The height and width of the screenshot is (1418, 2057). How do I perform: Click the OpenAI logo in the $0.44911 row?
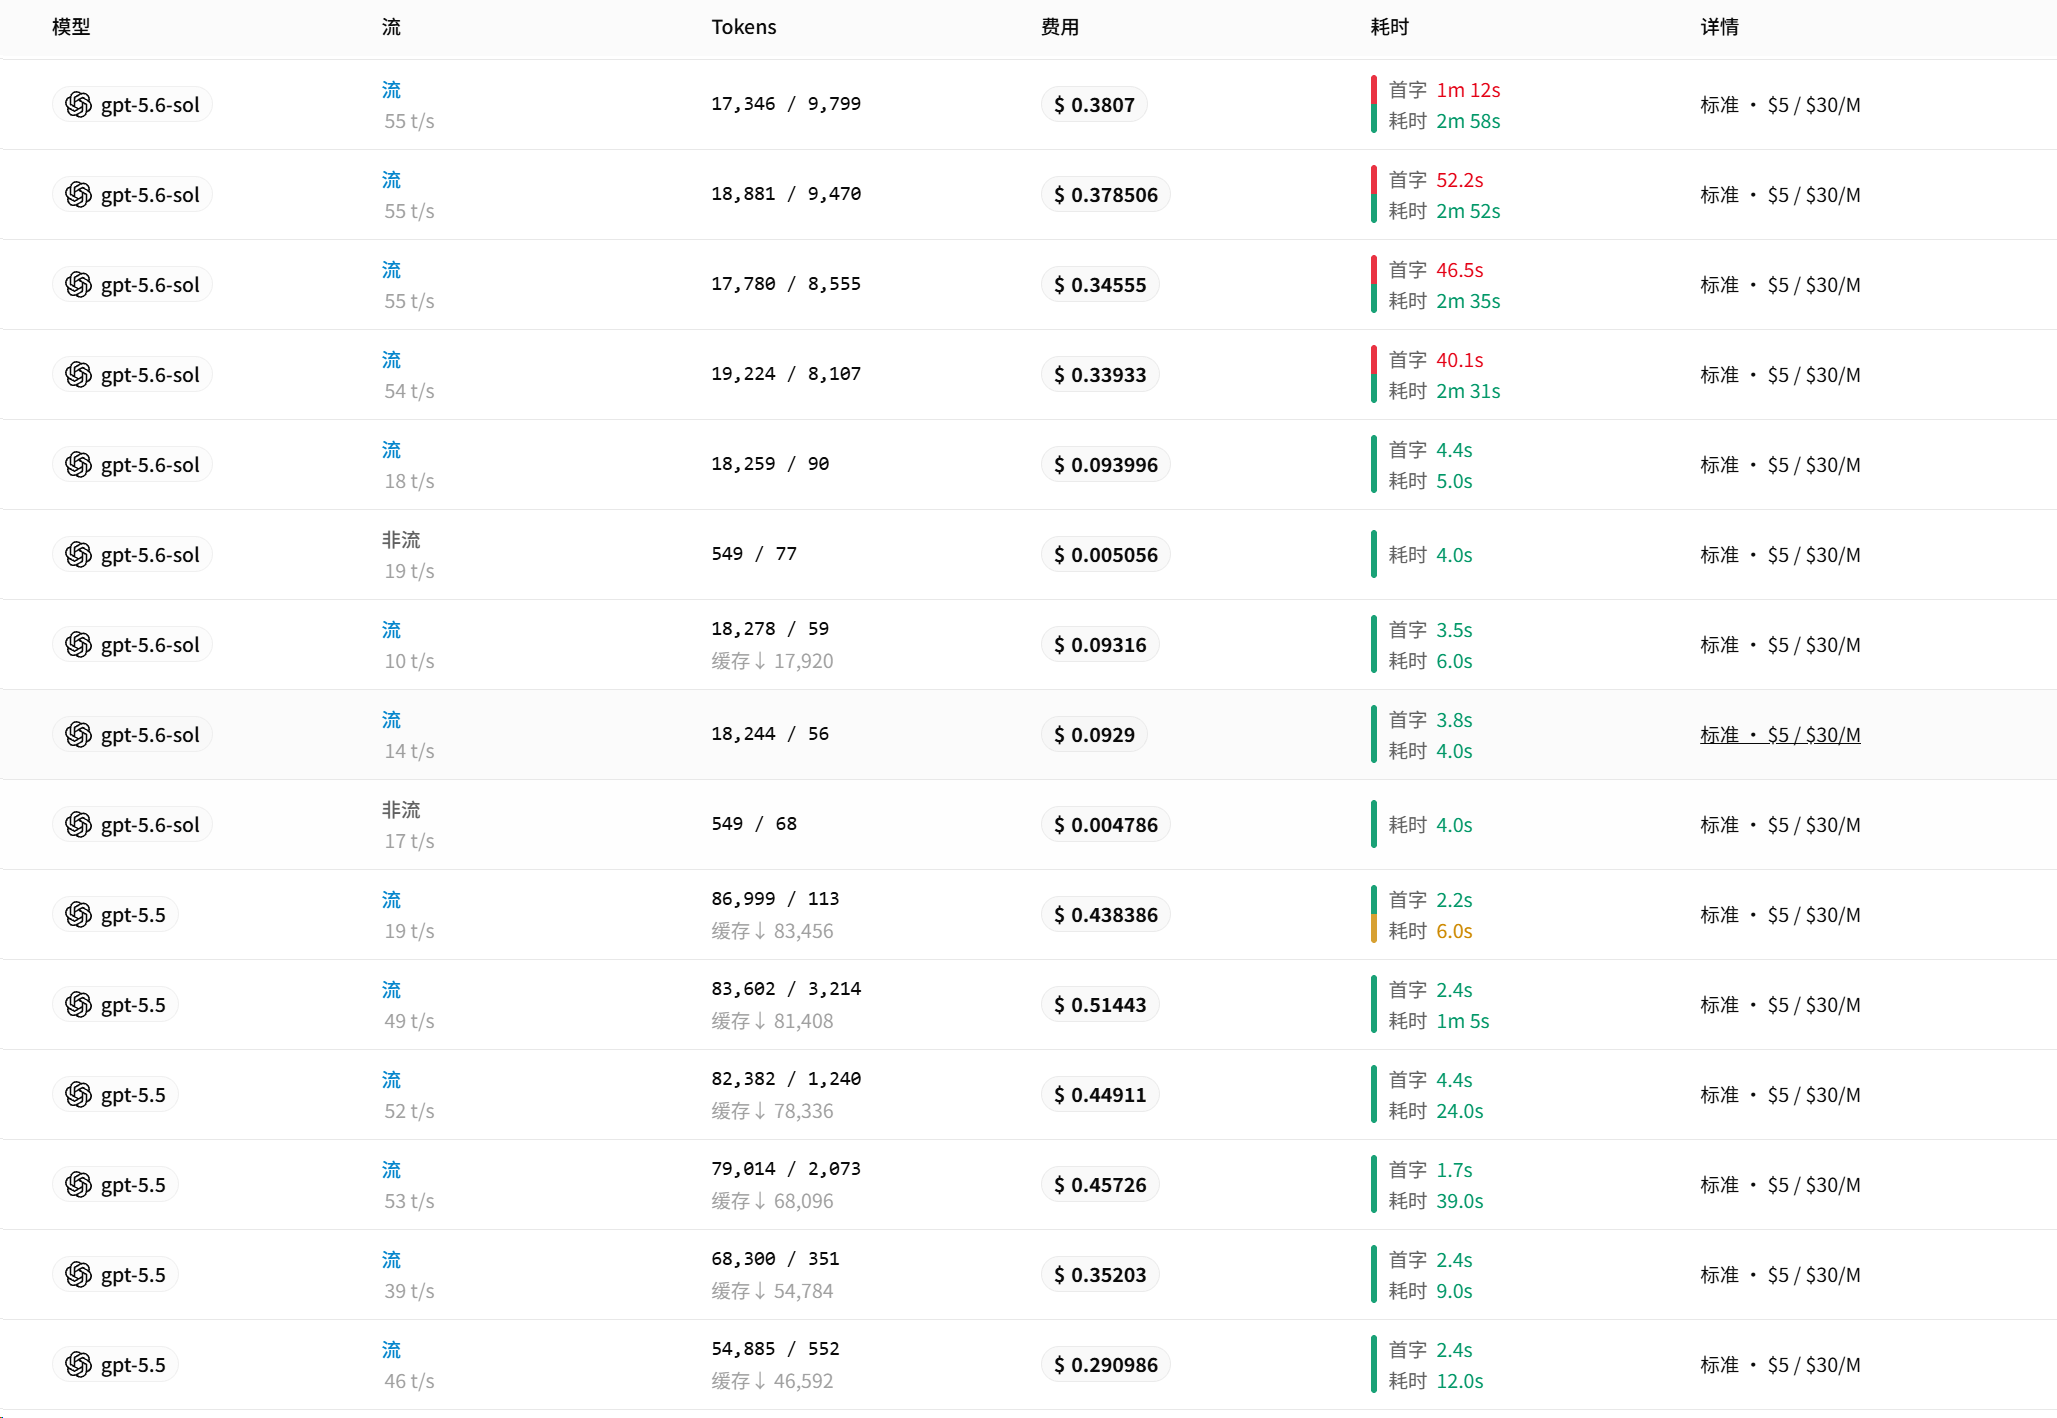(x=78, y=1095)
